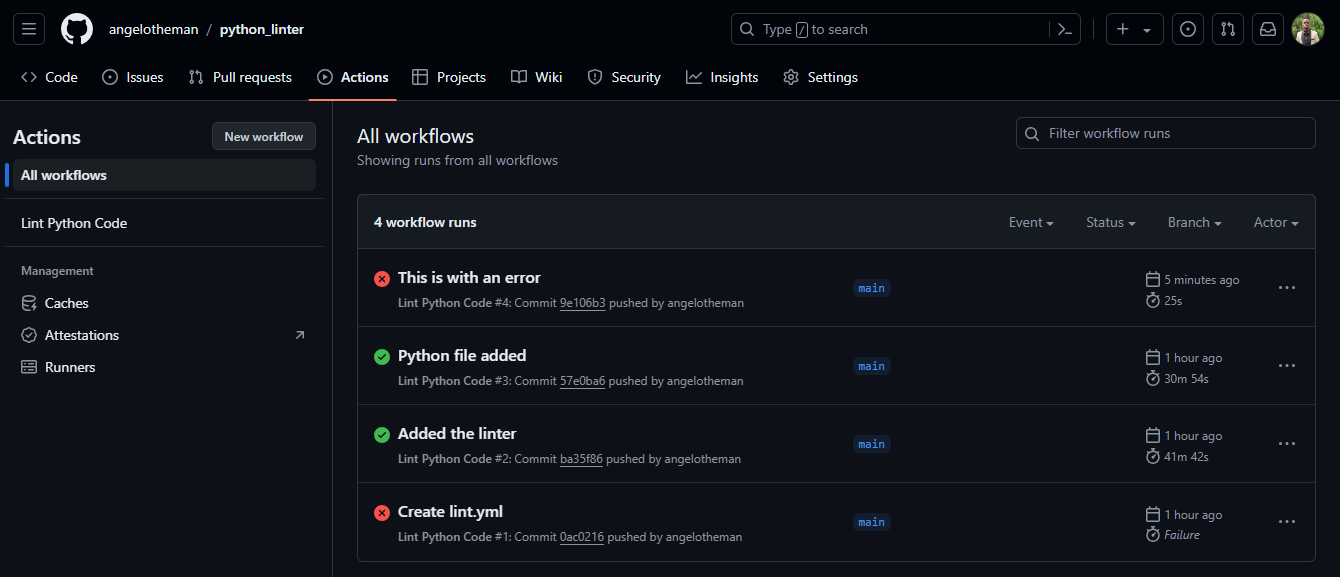Open the notifications inbox icon
1340x577 pixels.
[x=1267, y=28]
